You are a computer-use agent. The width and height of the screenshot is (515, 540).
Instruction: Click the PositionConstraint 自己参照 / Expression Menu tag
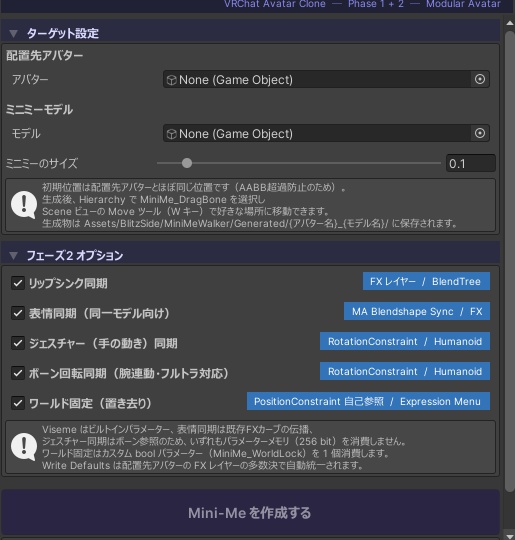click(x=368, y=401)
